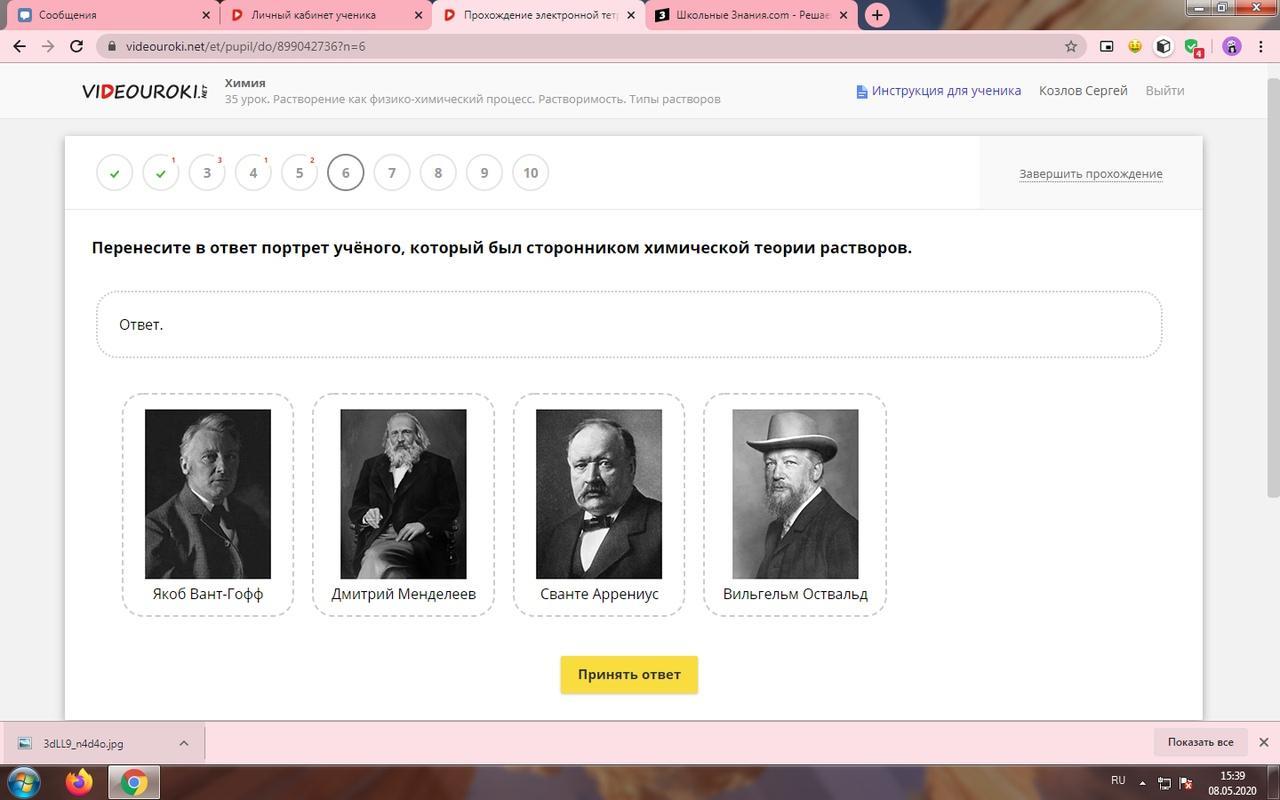
Task: Click the browser back arrow
Action: click(x=19, y=46)
